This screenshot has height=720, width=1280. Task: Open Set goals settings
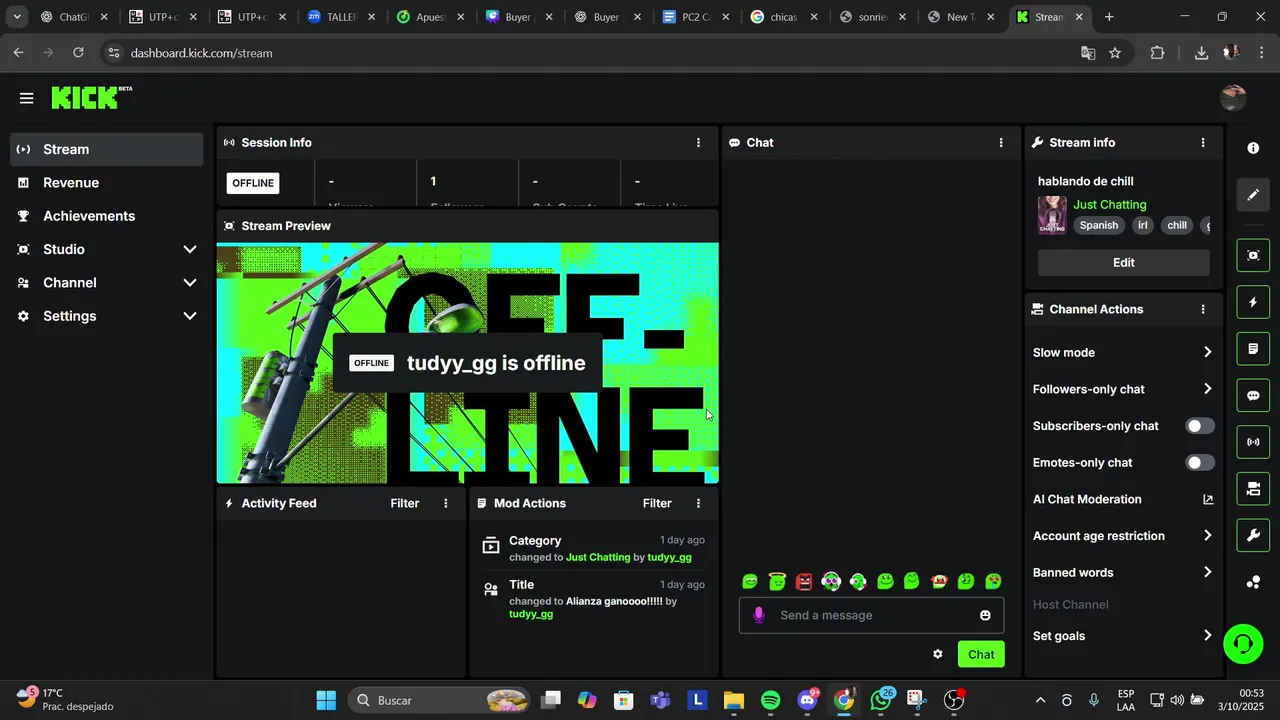[x=1123, y=636]
